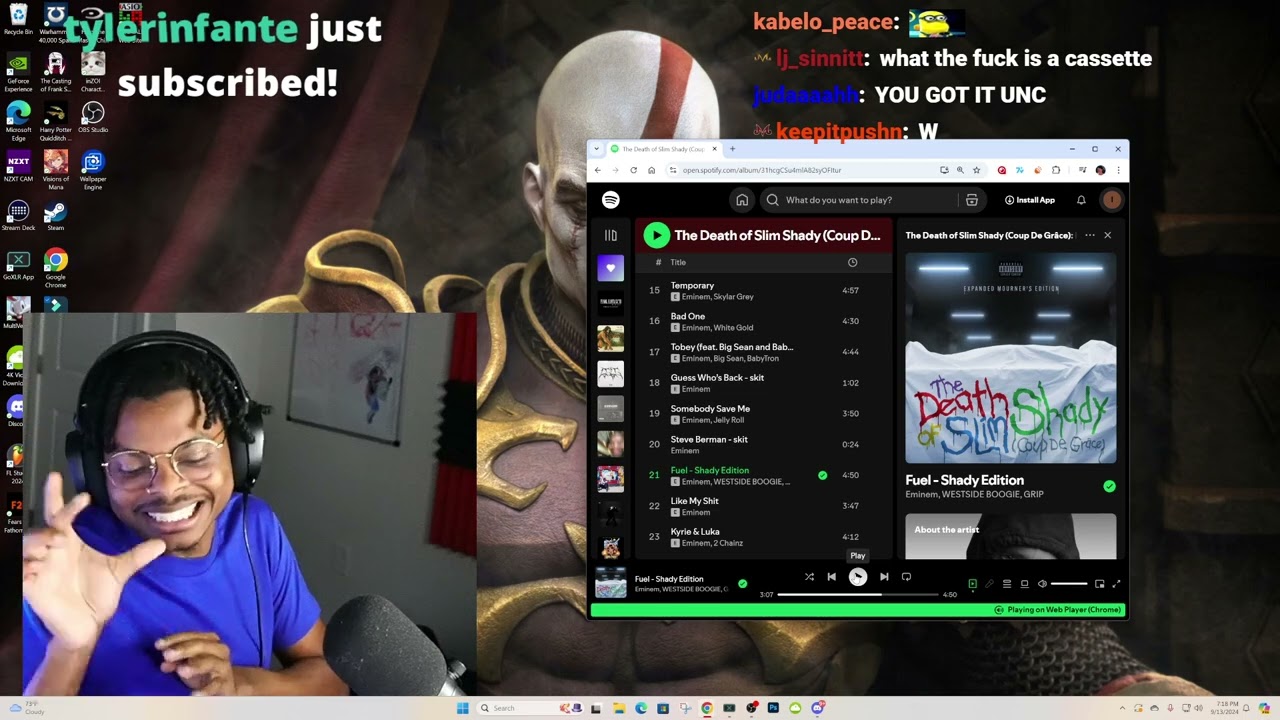1280x720 pixels.
Task: Skip to the next track
Action: [x=884, y=577]
